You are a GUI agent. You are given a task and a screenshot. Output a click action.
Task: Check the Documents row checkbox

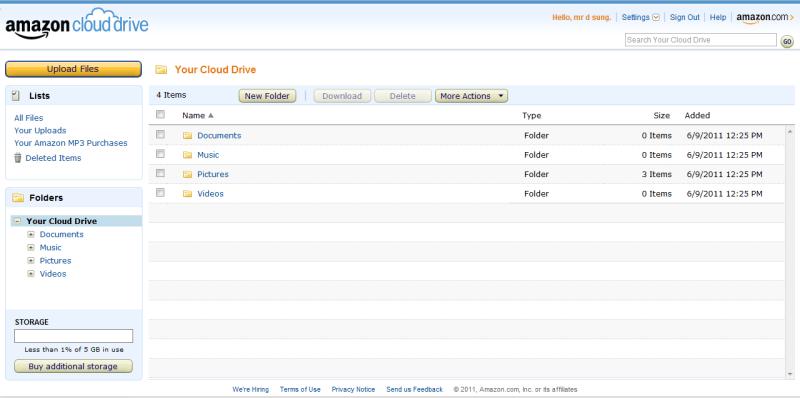(160, 135)
